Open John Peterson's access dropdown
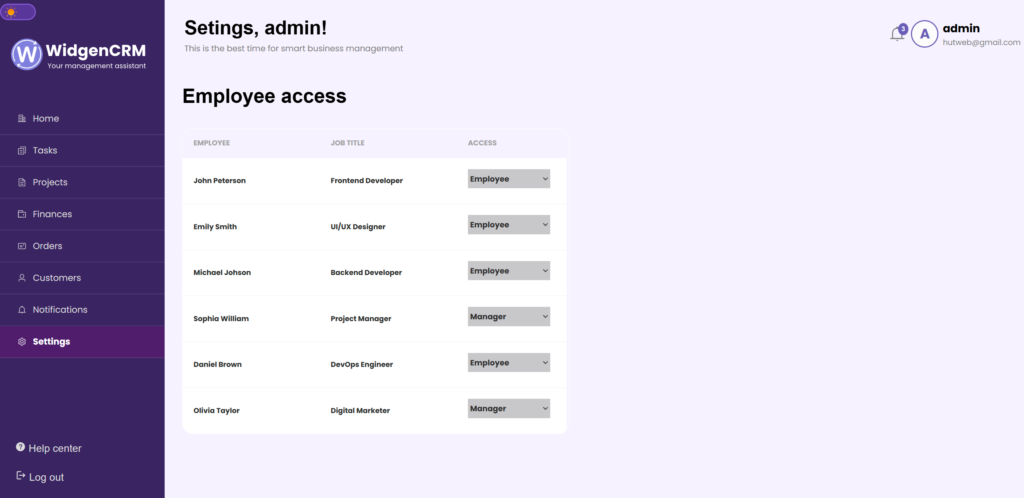The image size is (1024, 498). pos(509,179)
